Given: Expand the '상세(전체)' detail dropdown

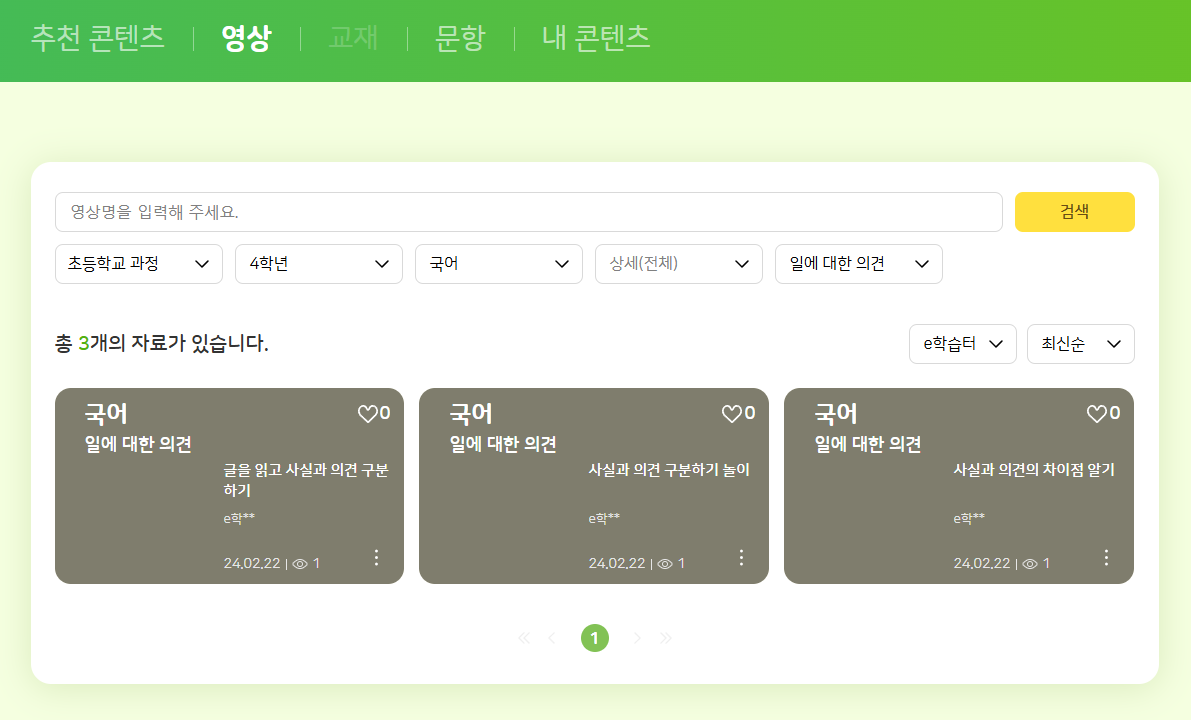Looking at the screenshot, I should tap(678, 264).
